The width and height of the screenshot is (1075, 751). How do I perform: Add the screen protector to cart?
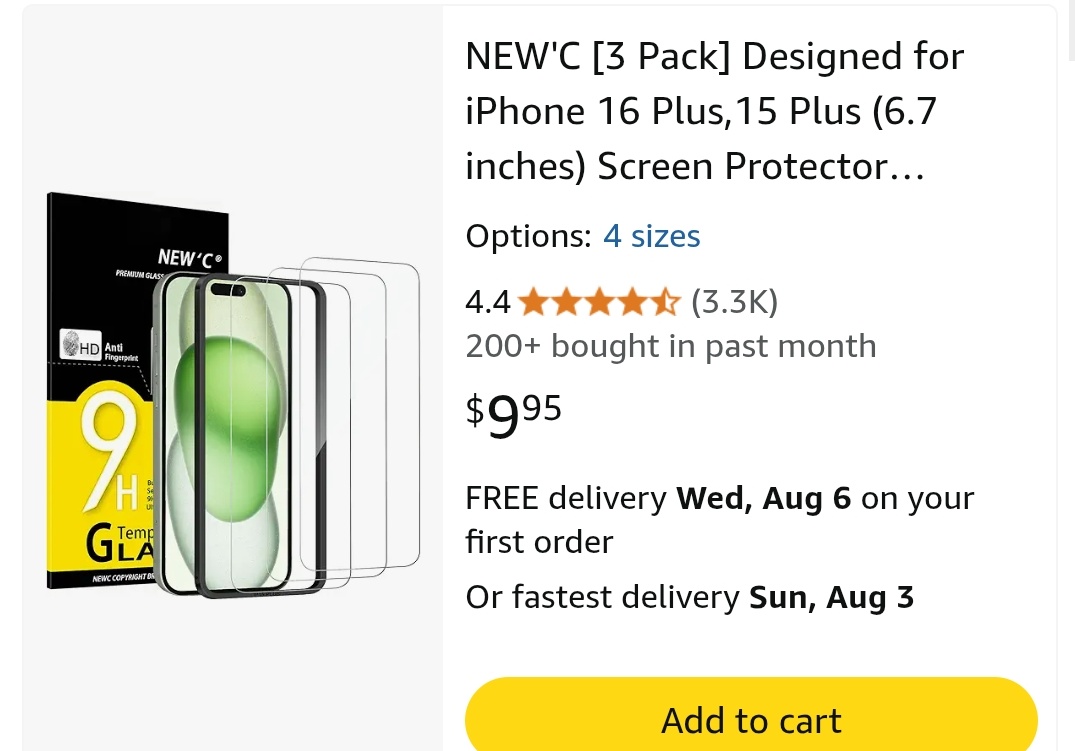[751, 717]
